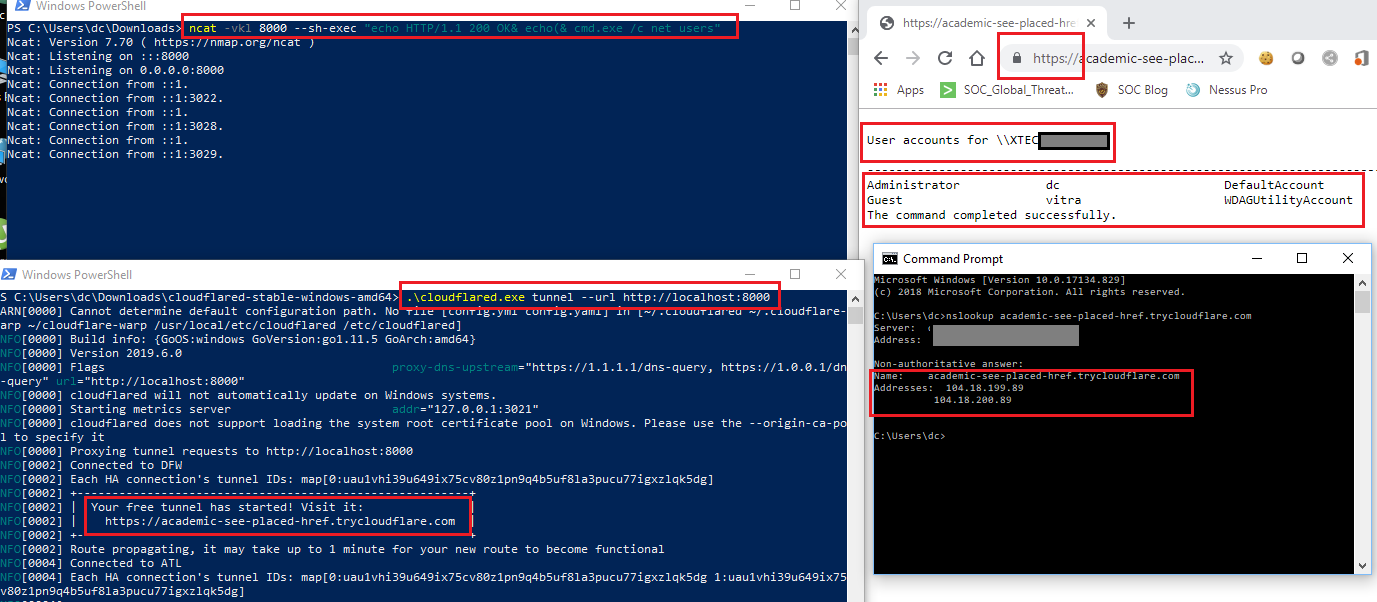This screenshot has height=602, width=1377.
Task: Click 'Administrator' account name in browser
Action: (x=913, y=185)
